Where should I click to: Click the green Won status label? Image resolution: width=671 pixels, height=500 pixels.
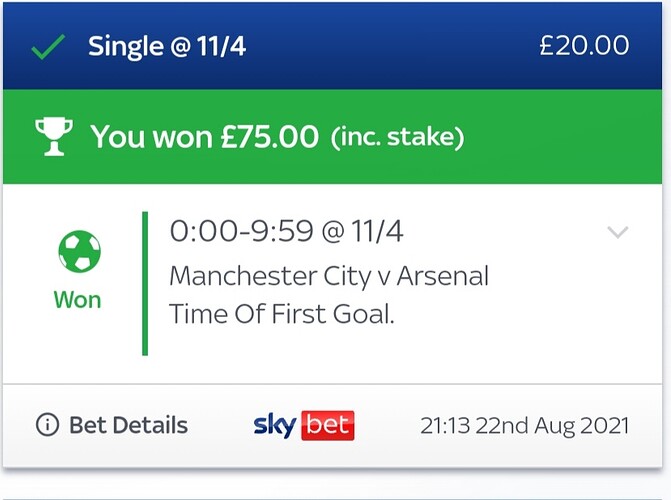tap(78, 300)
